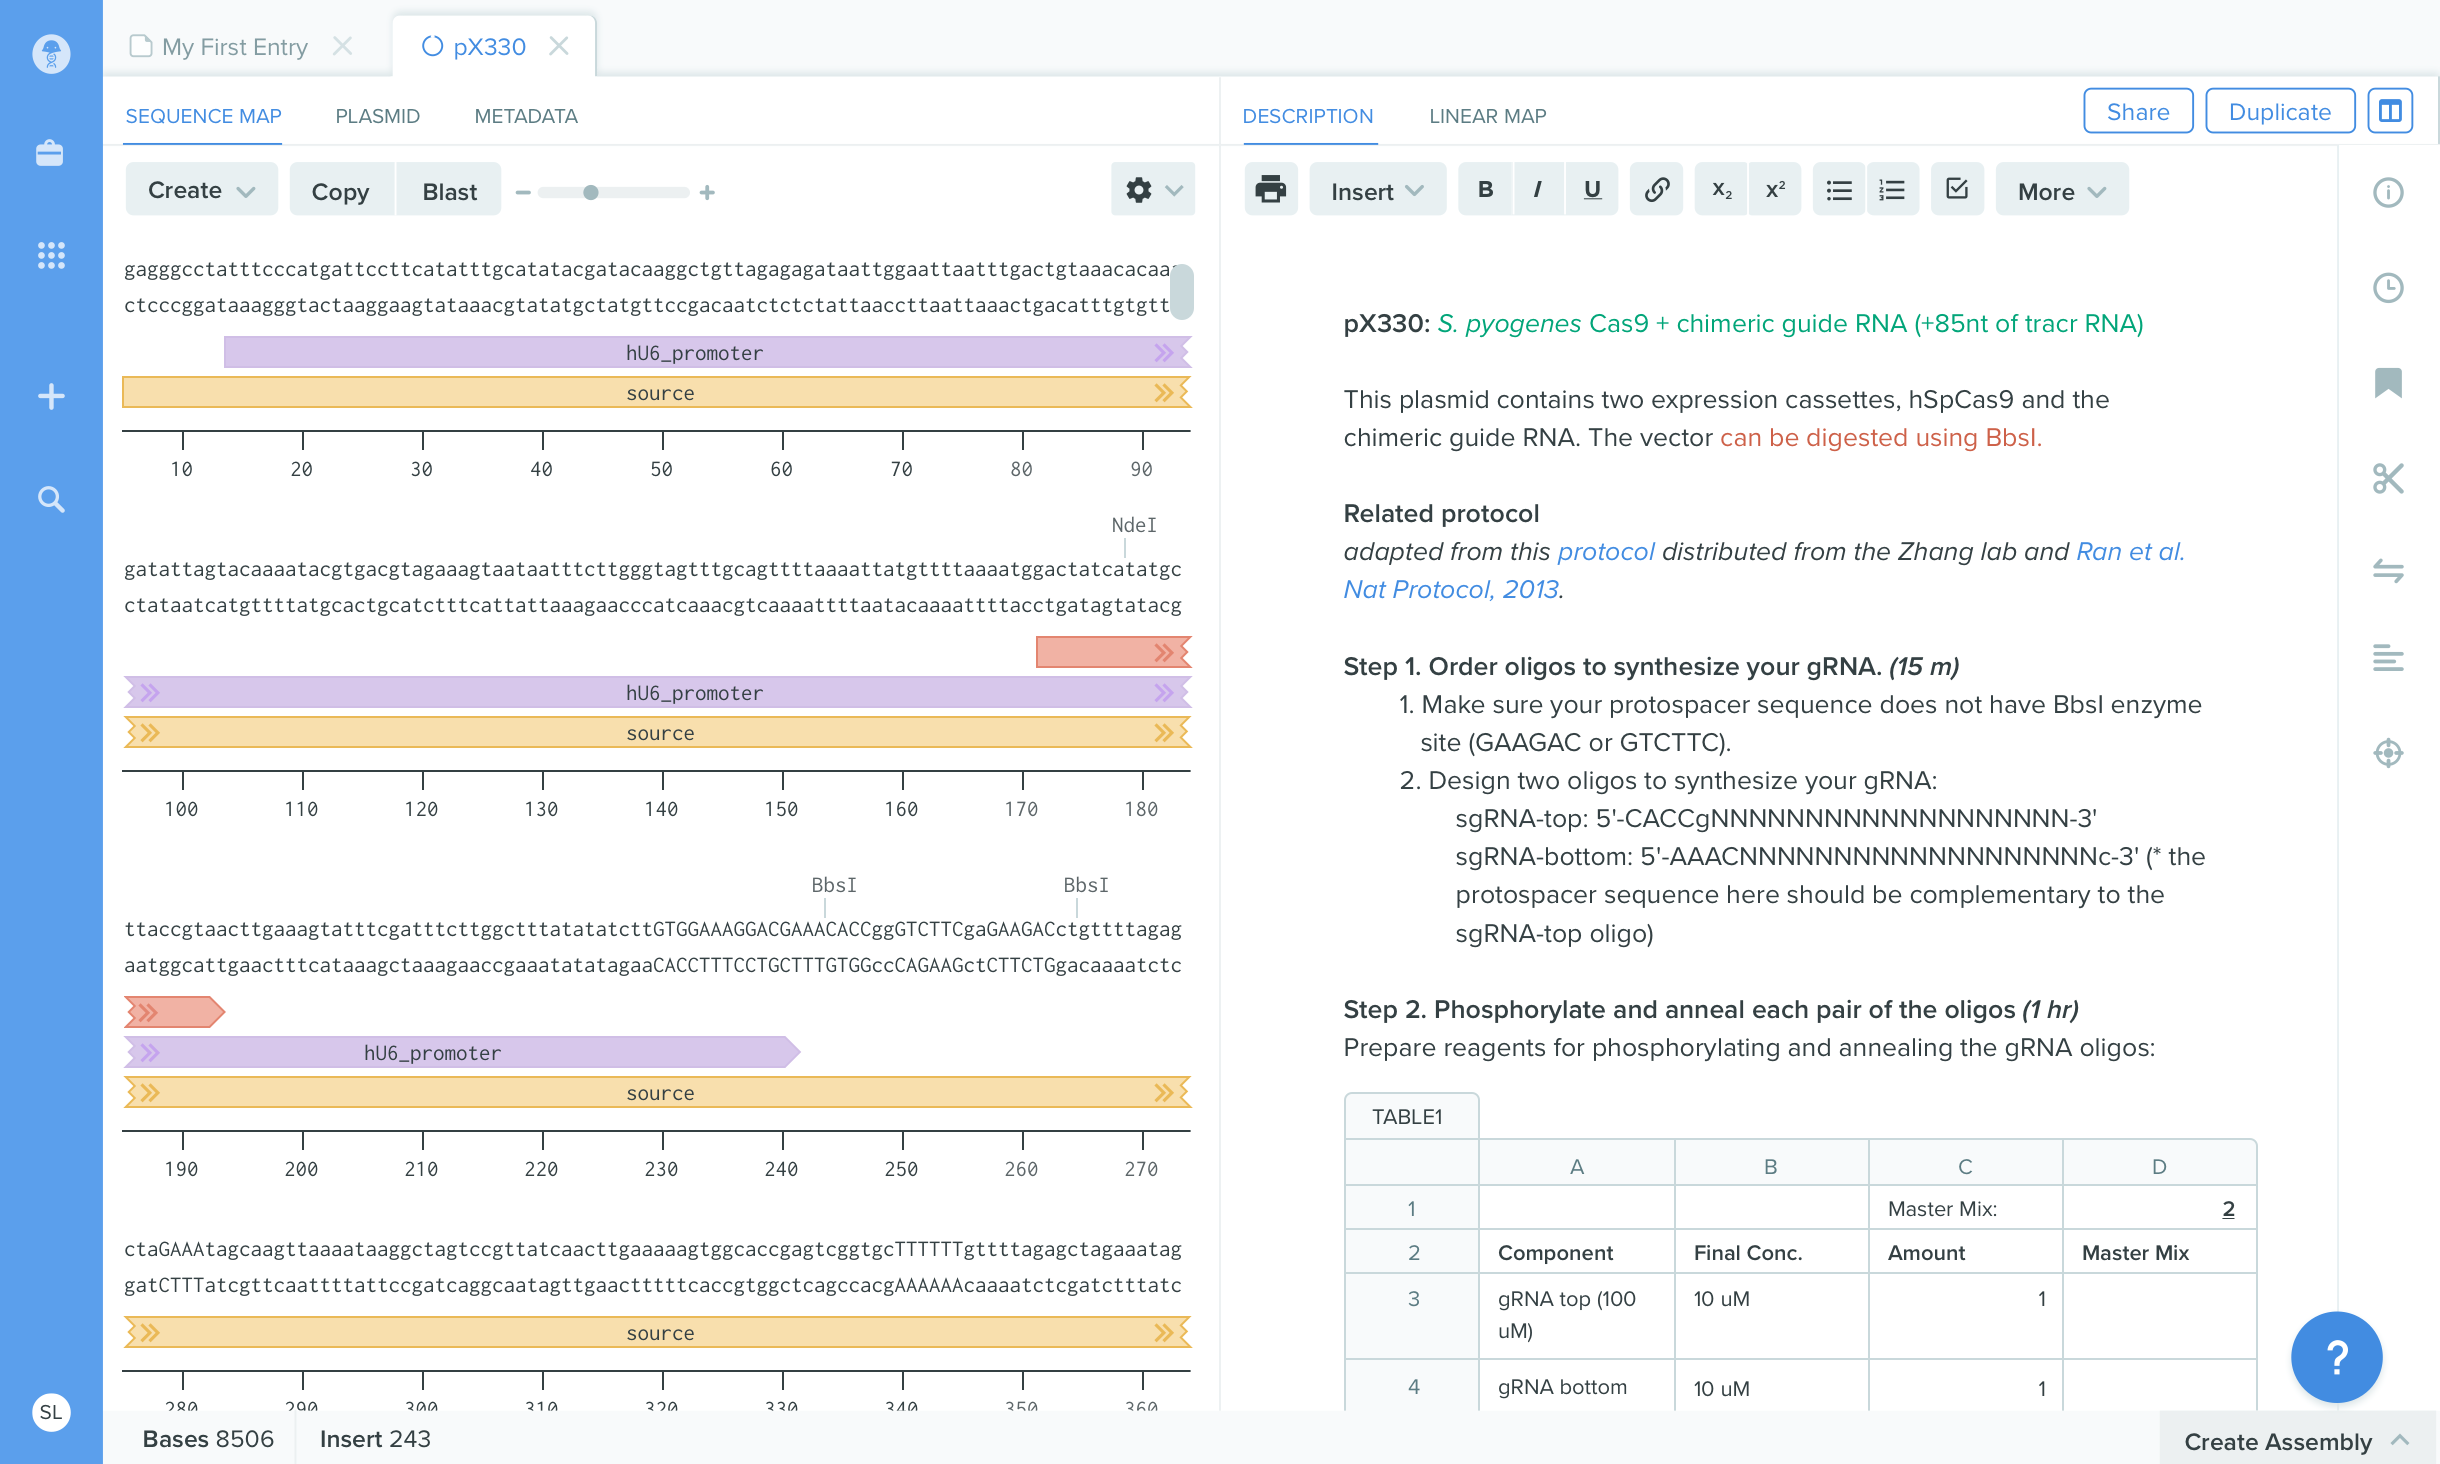Open the briefcase projects icon
2440x1464 pixels.
point(50,154)
